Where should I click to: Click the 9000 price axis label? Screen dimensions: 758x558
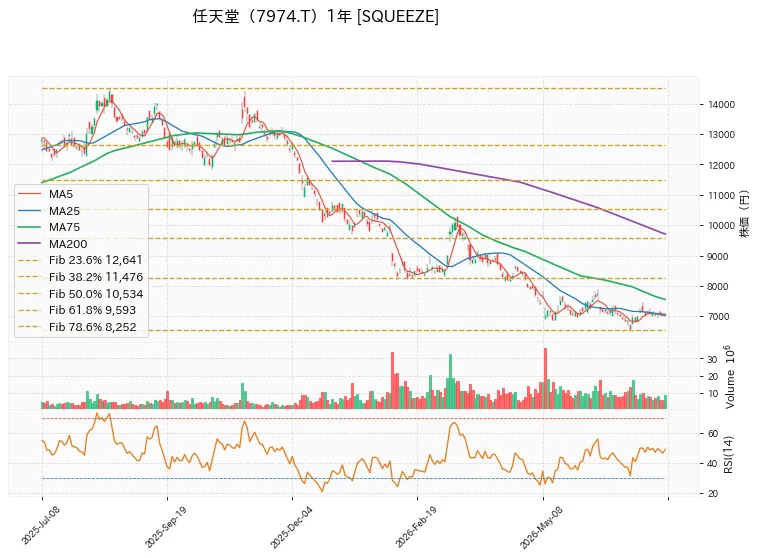(x=718, y=256)
